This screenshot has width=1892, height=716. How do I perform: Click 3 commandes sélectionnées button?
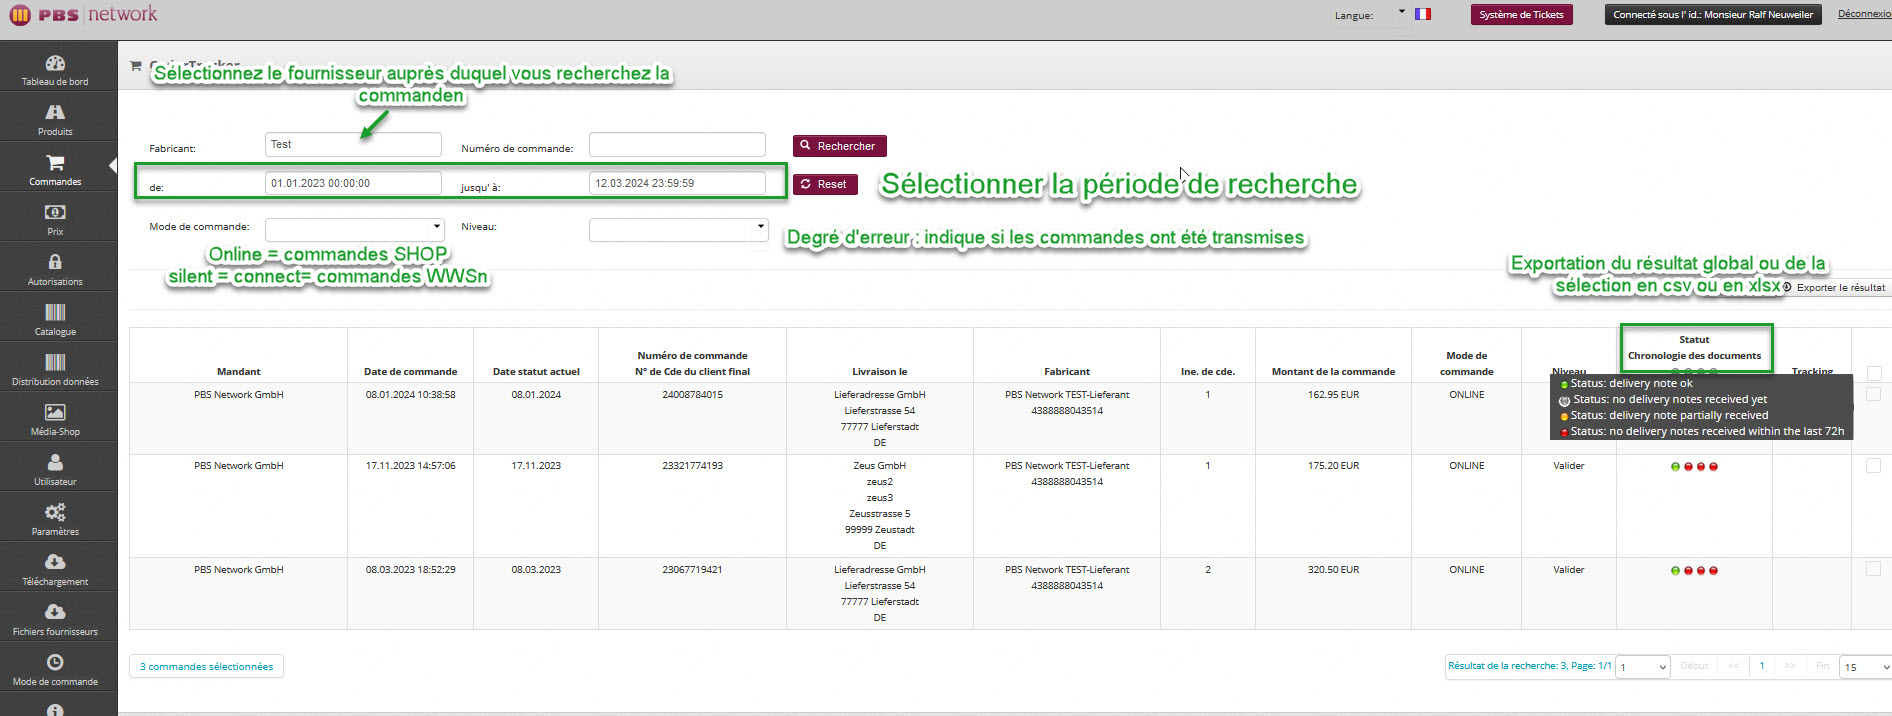(206, 666)
